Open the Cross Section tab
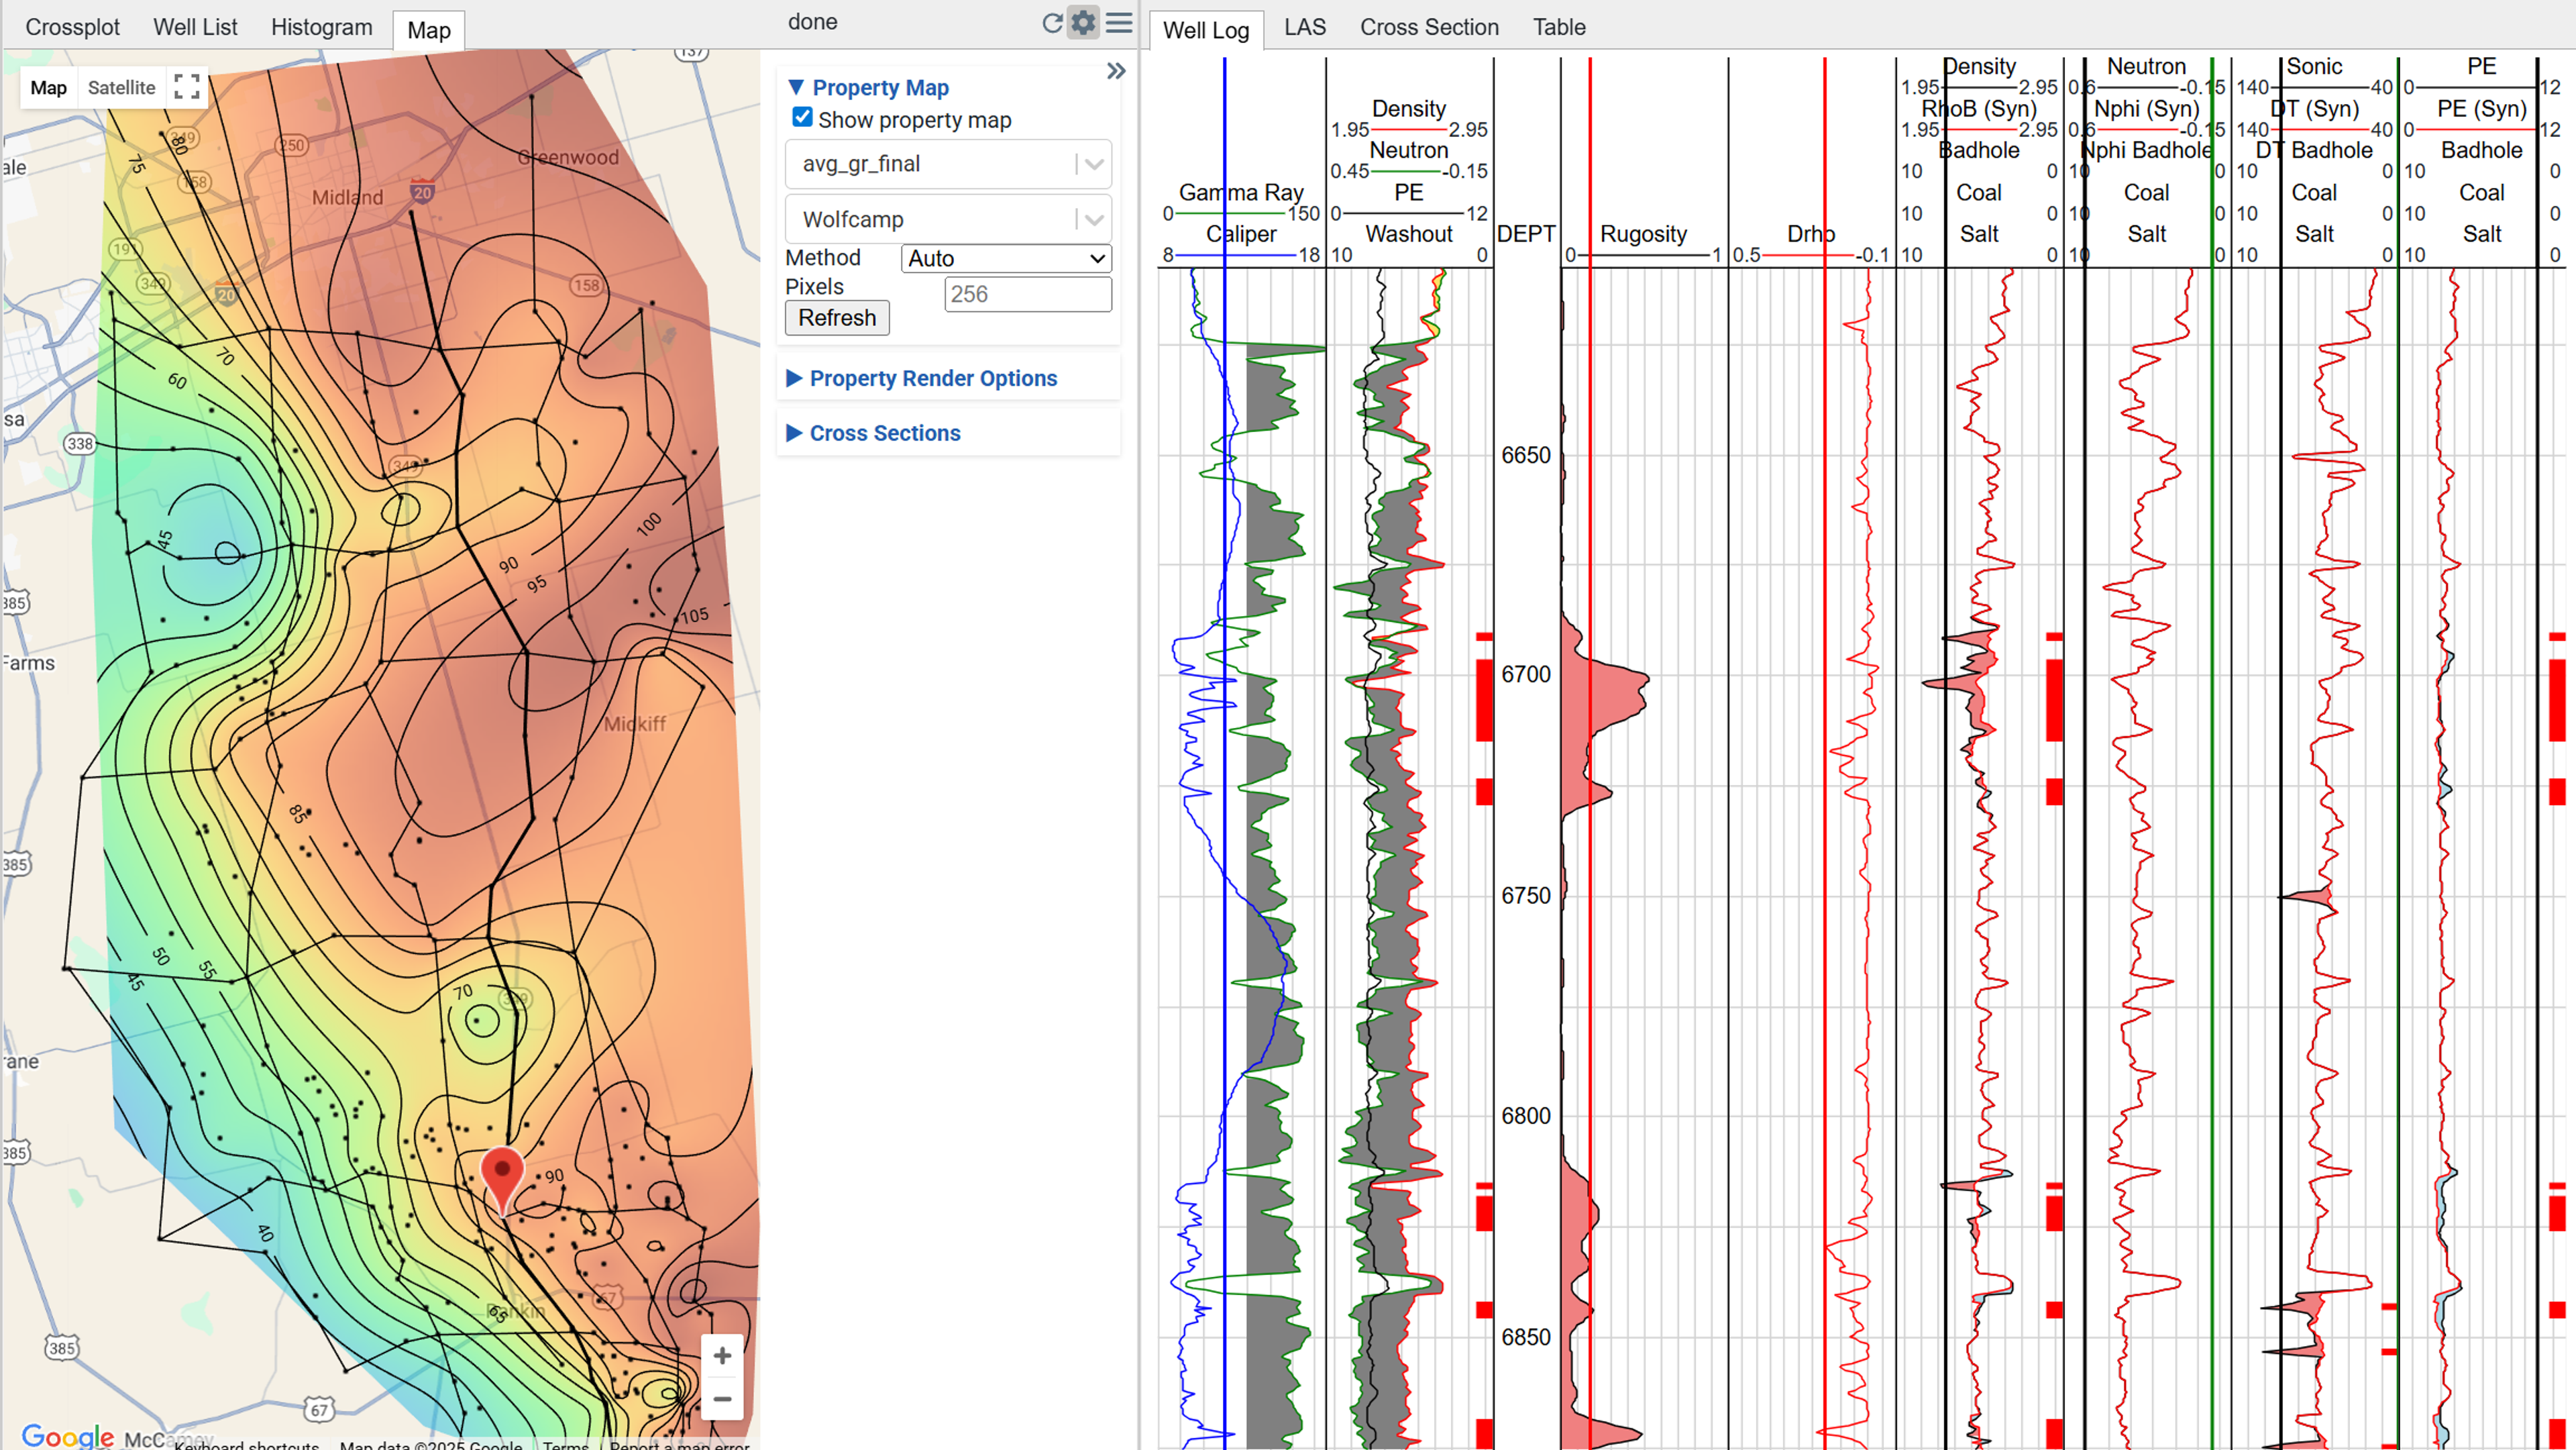Viewport: 2576px width, 1450px height. [1428, 27]
